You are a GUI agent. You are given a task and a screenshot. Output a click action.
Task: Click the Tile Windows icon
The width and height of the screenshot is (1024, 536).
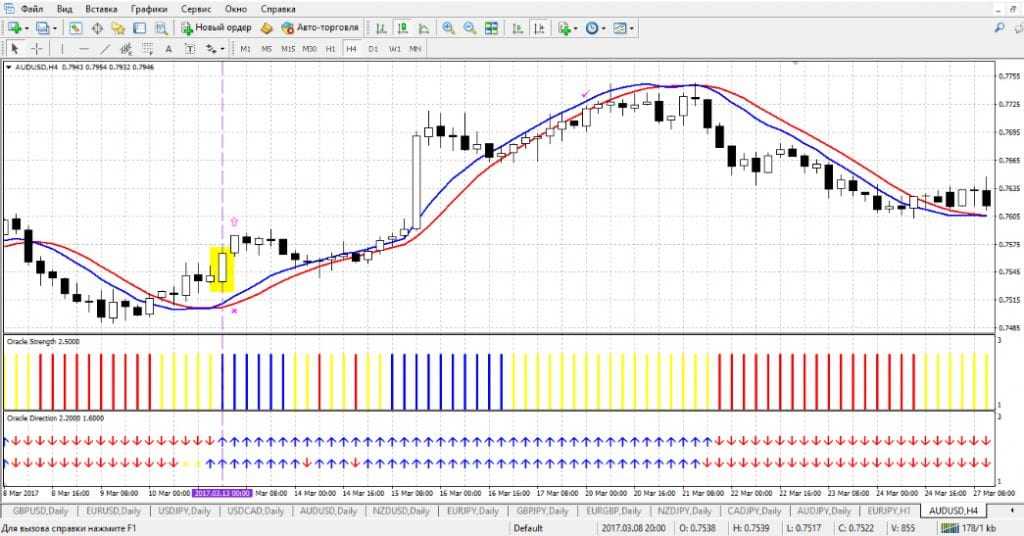point(491,28)
